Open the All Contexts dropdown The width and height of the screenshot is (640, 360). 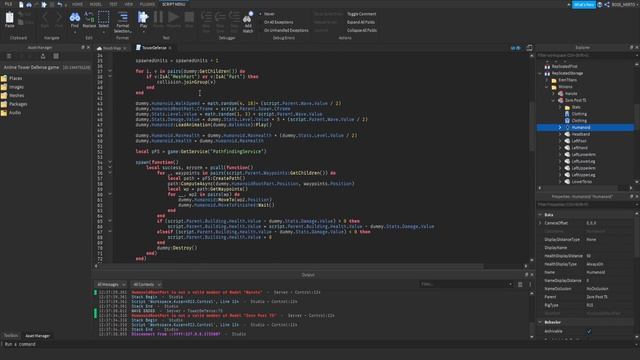[147, 284]
